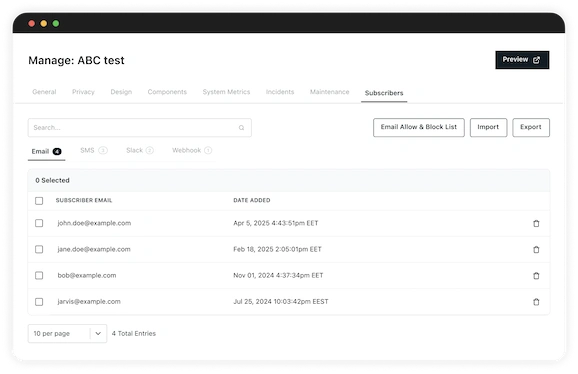The image size is (578, 374).
Task: Delete subscriber john.doe@example.com with trash icon
Action: tap(536, 223)
